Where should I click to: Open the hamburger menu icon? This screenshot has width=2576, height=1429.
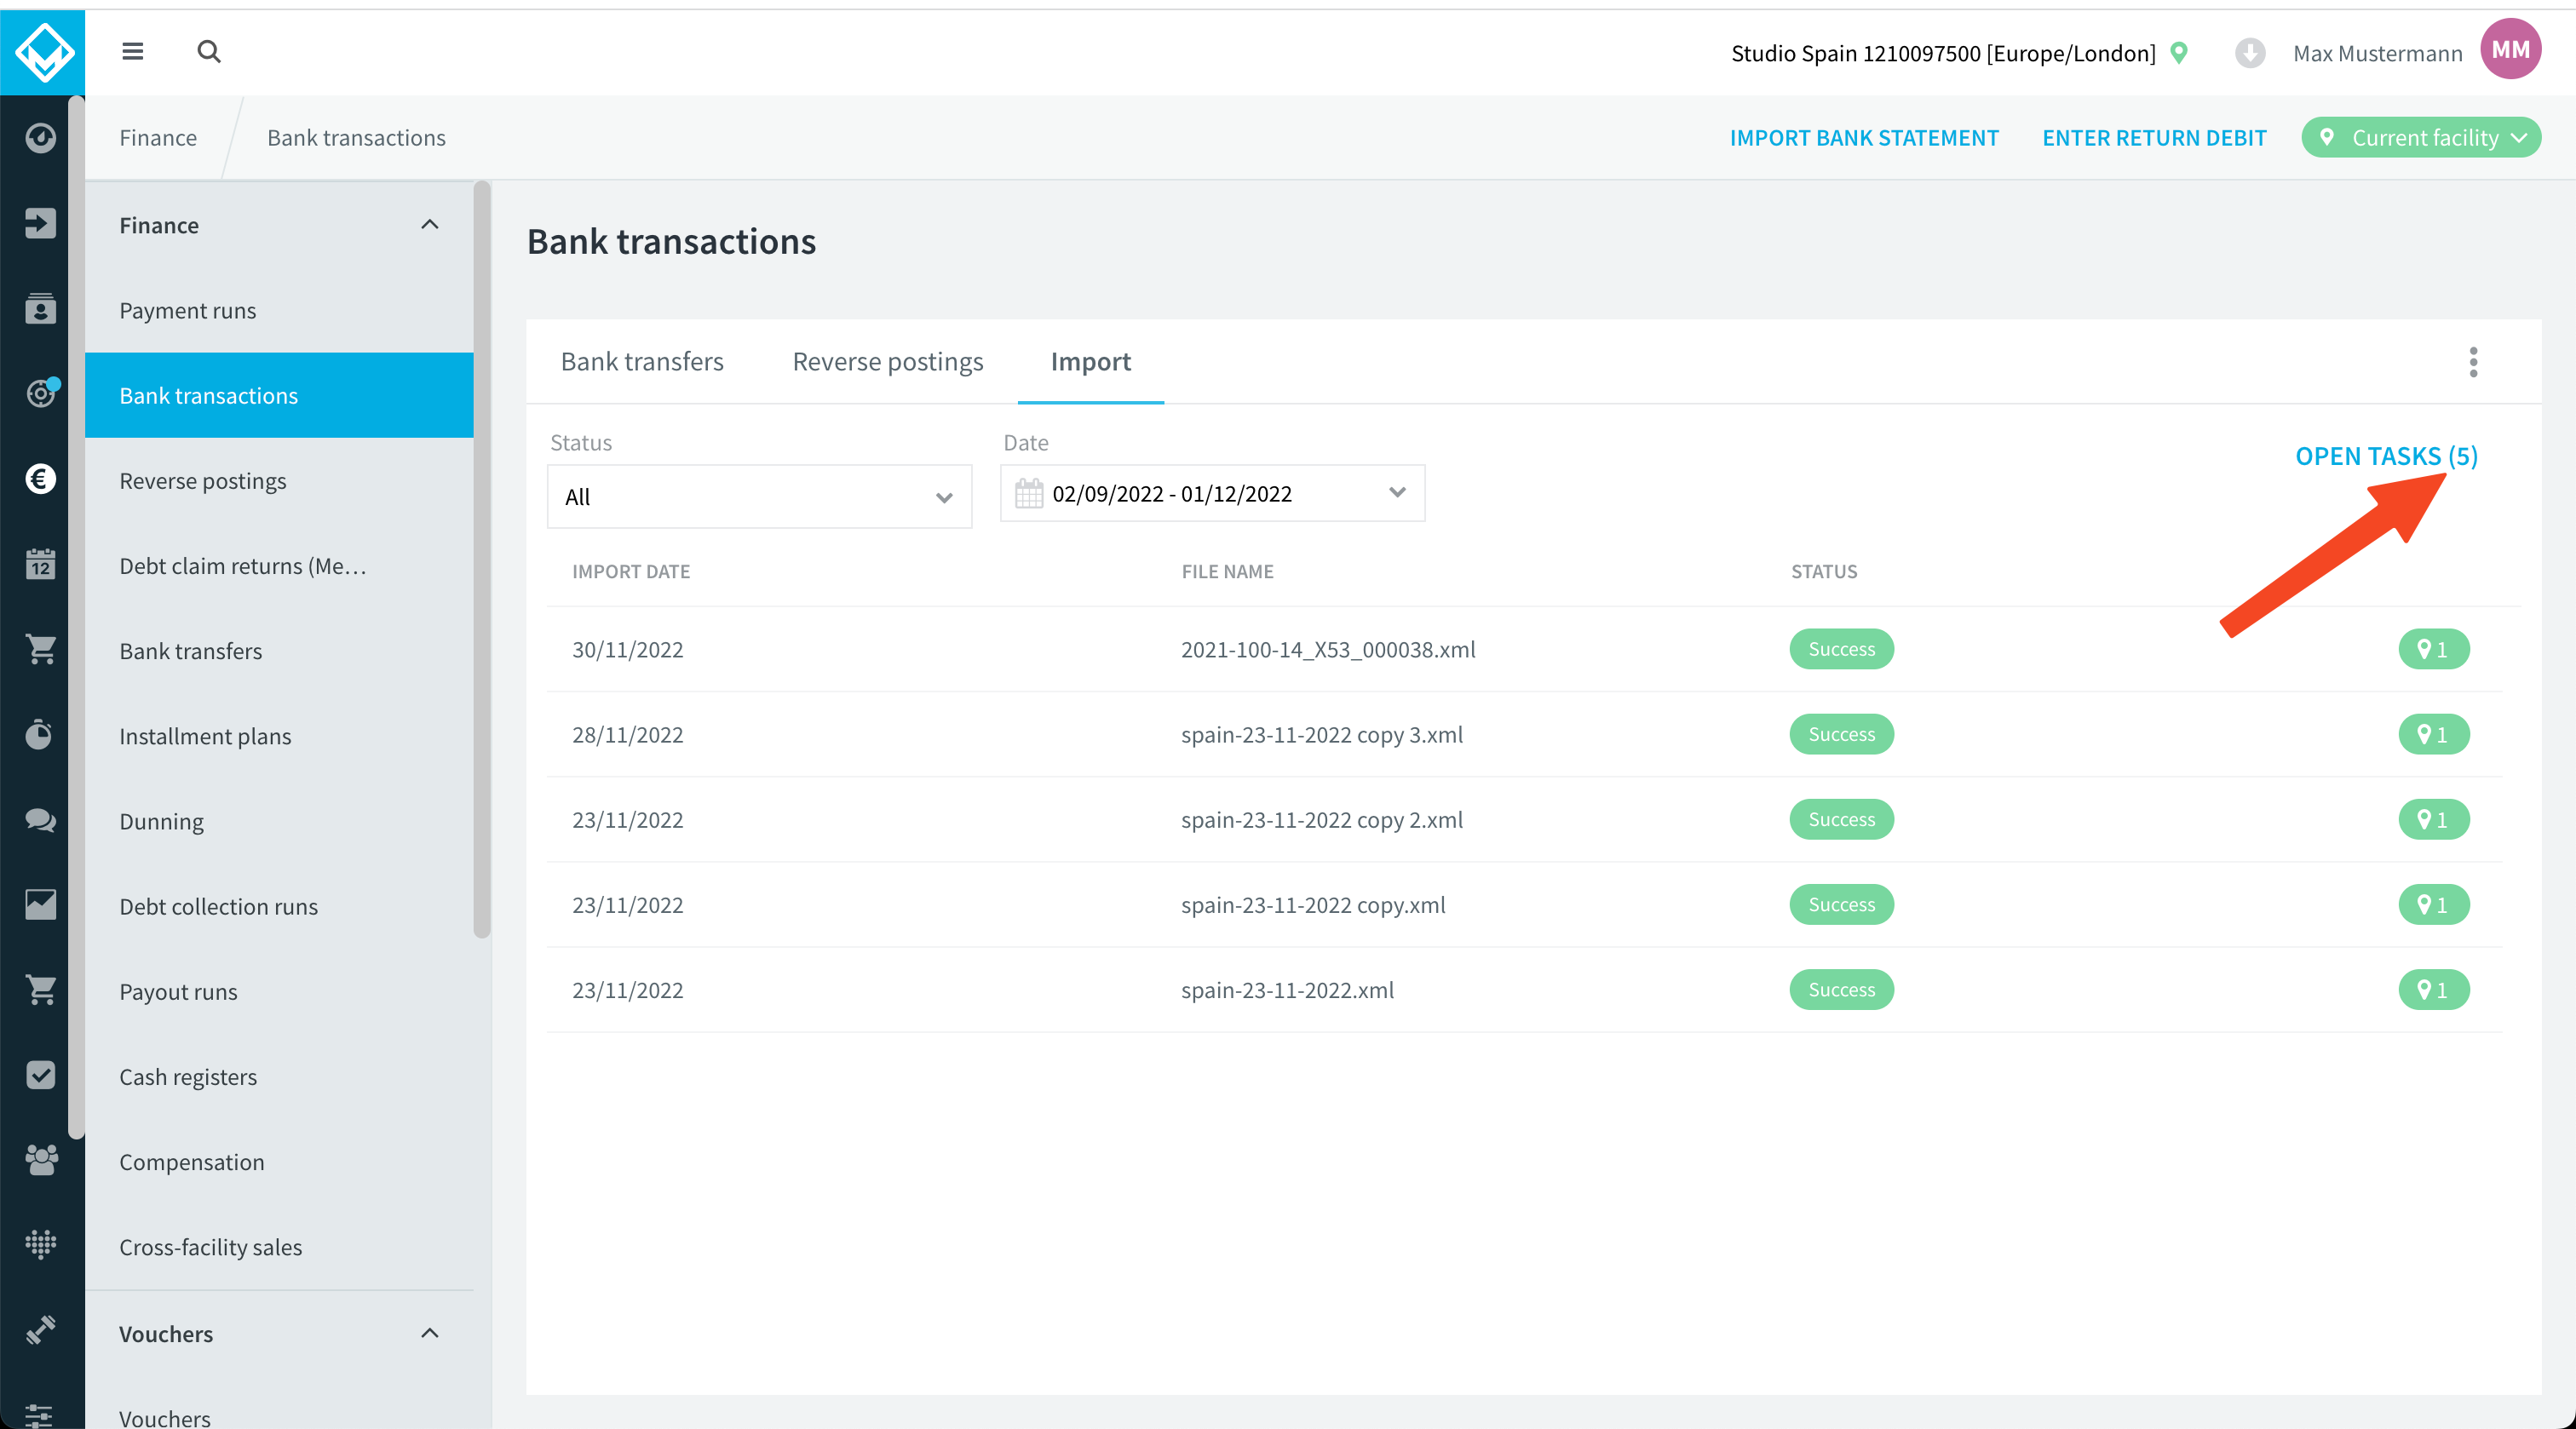[133, 51]
